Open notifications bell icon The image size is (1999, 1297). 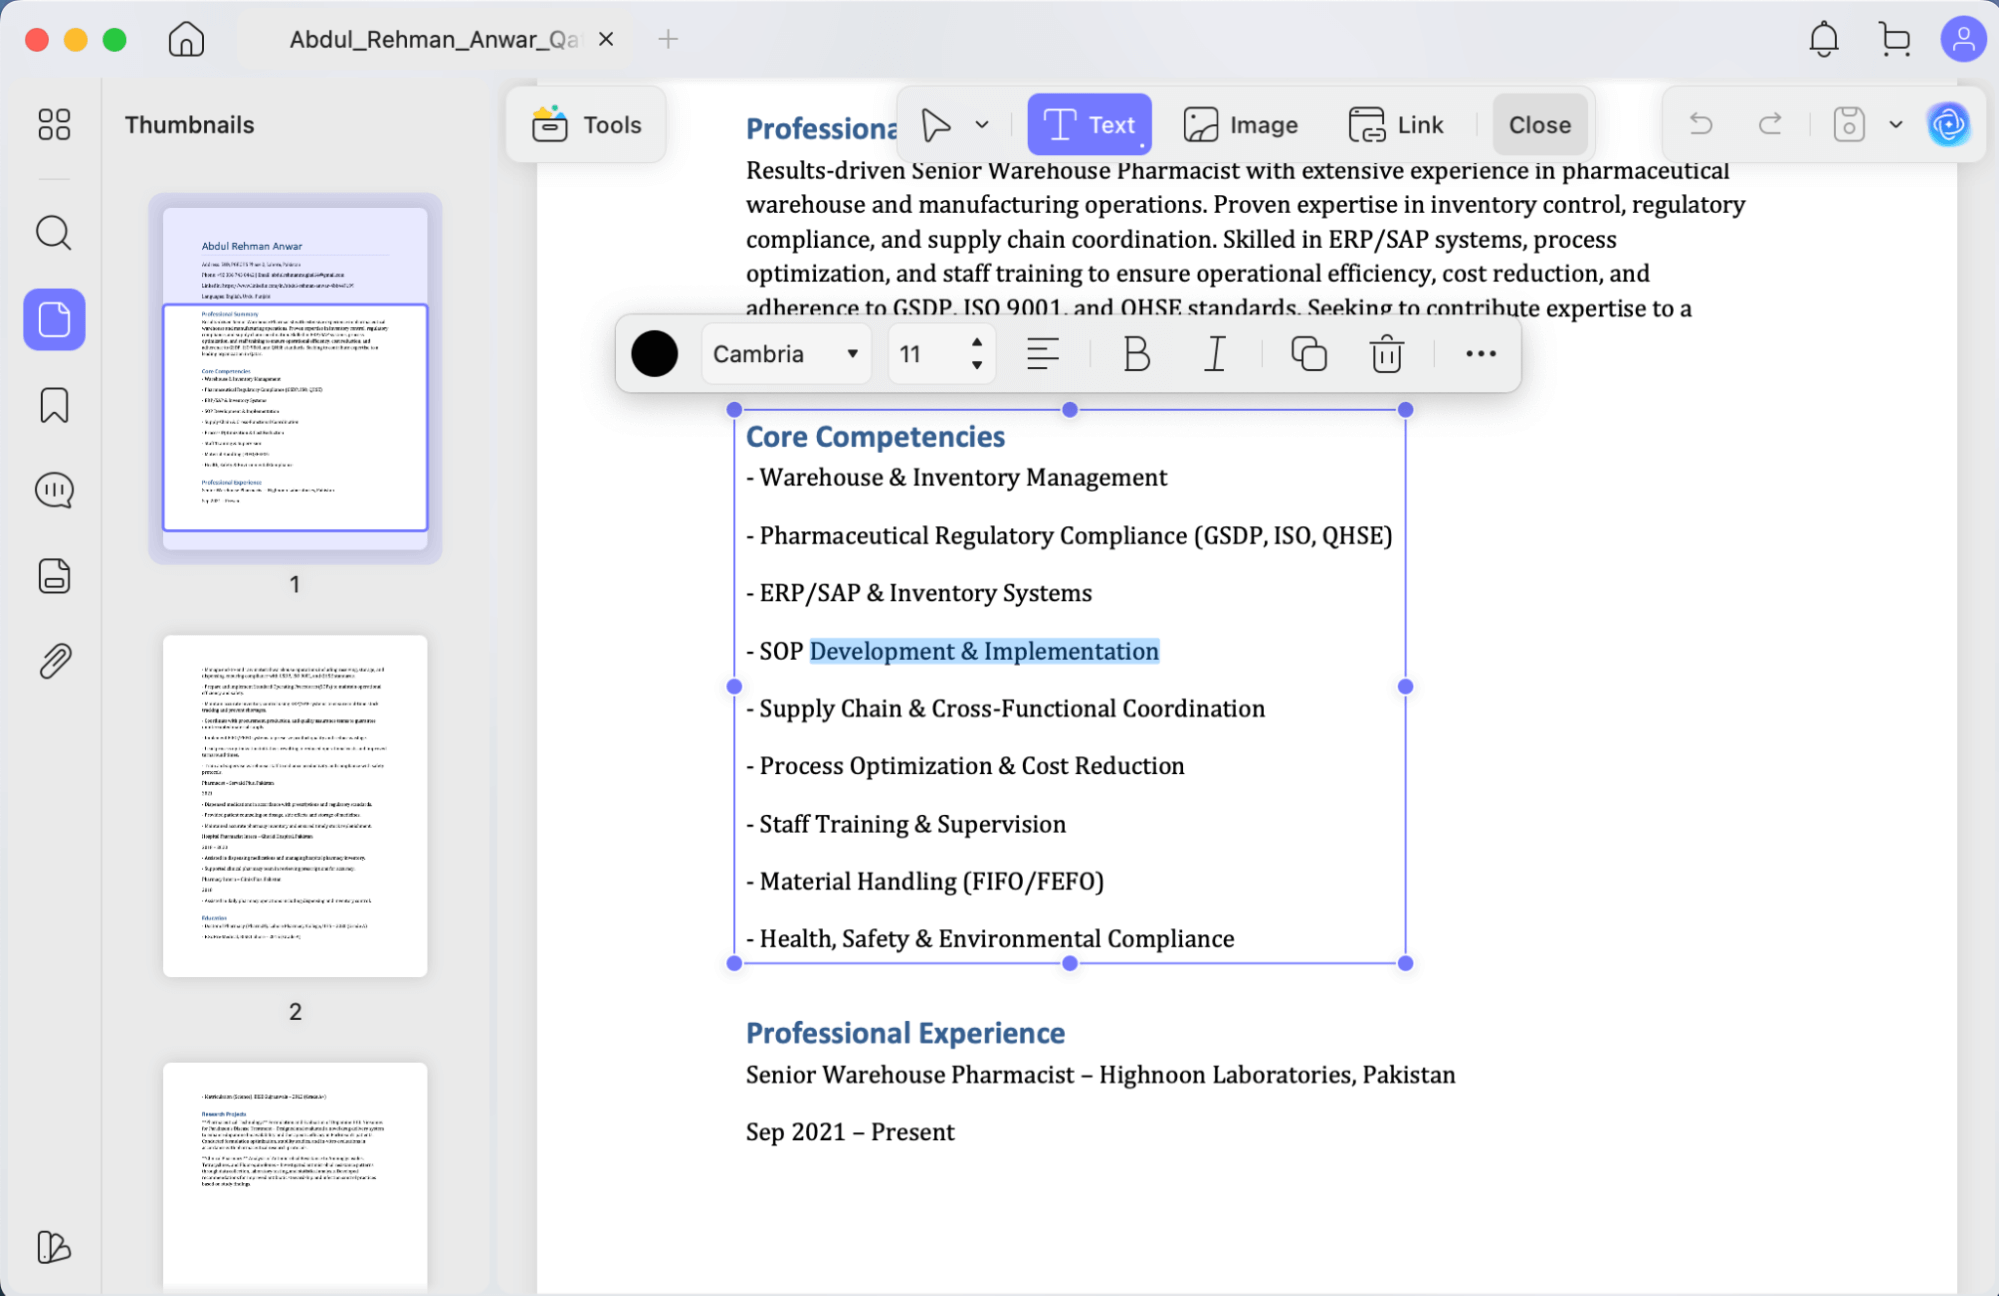pos(1824,39)
